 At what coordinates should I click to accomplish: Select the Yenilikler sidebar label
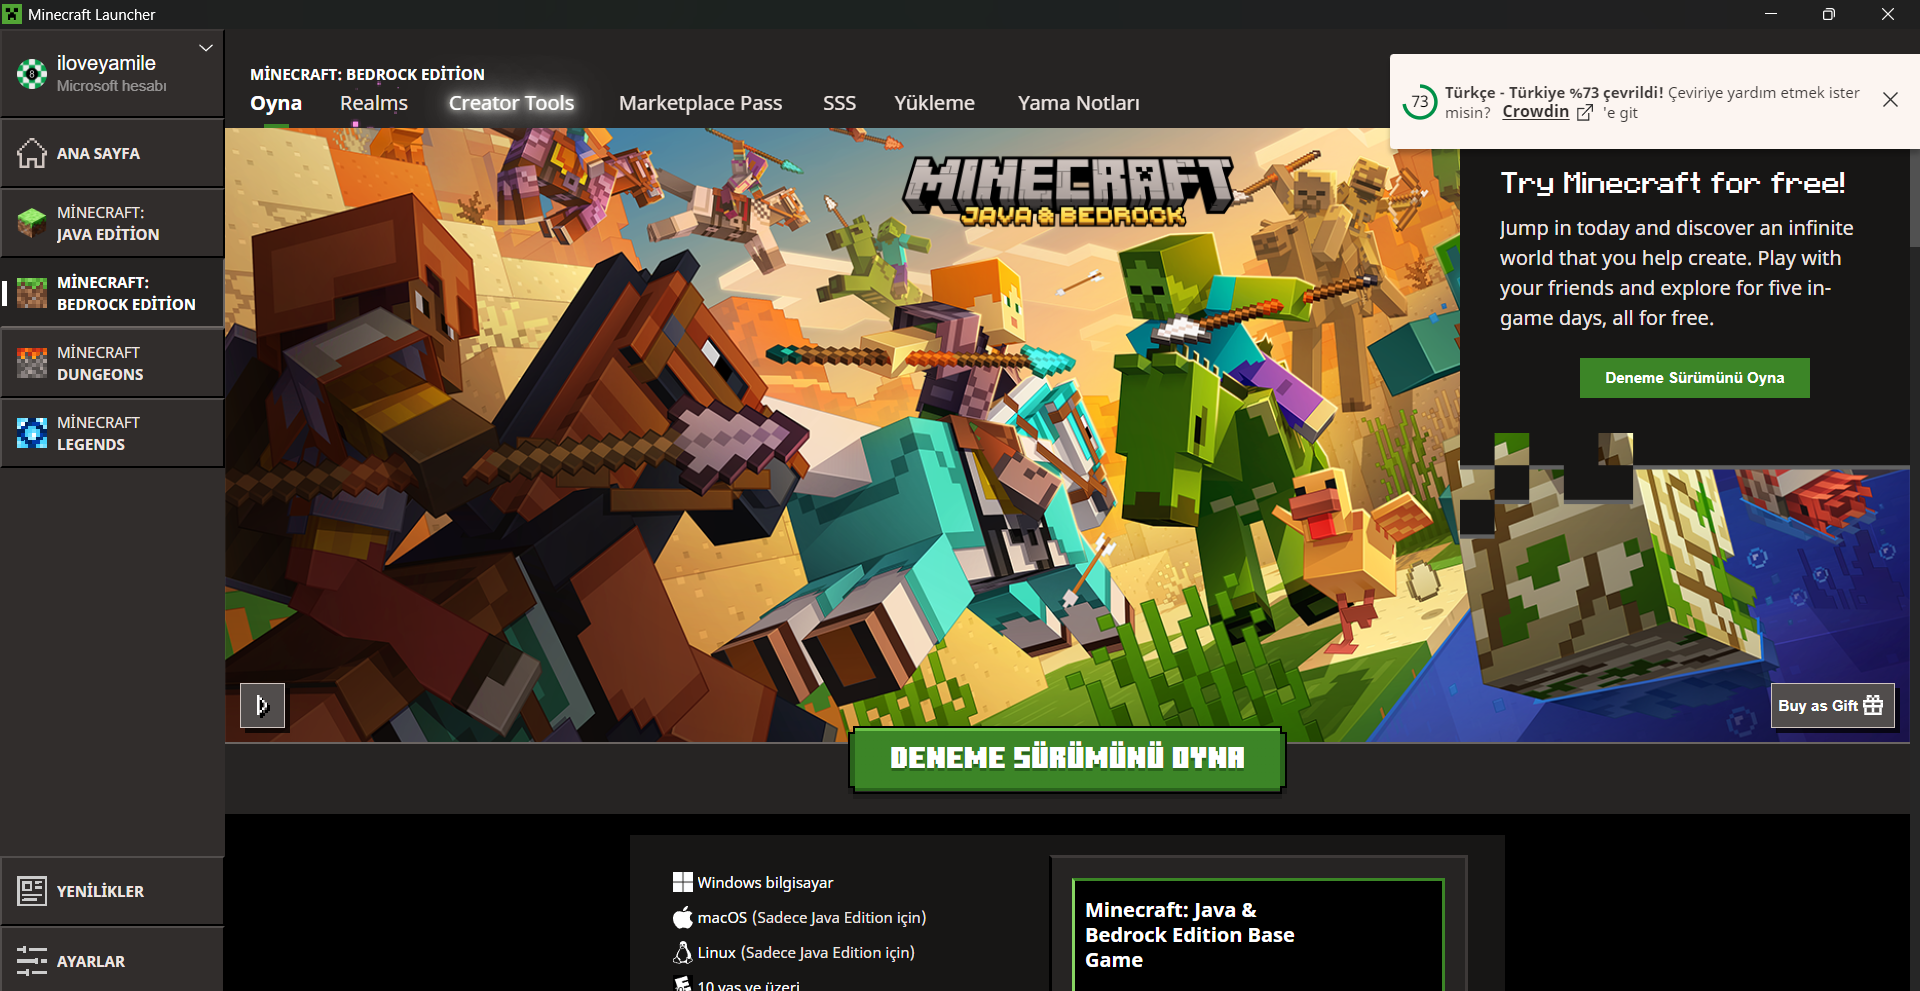coord(100,891)
